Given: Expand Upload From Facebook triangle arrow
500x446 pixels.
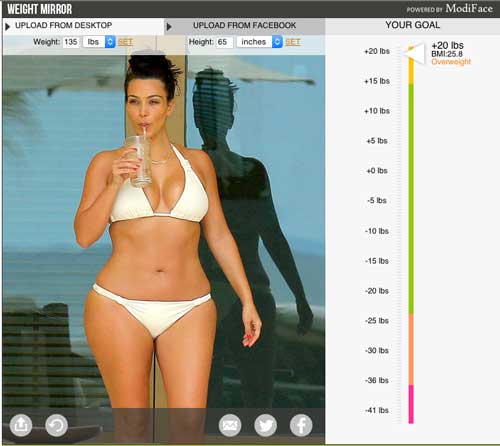Looking at the screenshot, I should [169, 27].
